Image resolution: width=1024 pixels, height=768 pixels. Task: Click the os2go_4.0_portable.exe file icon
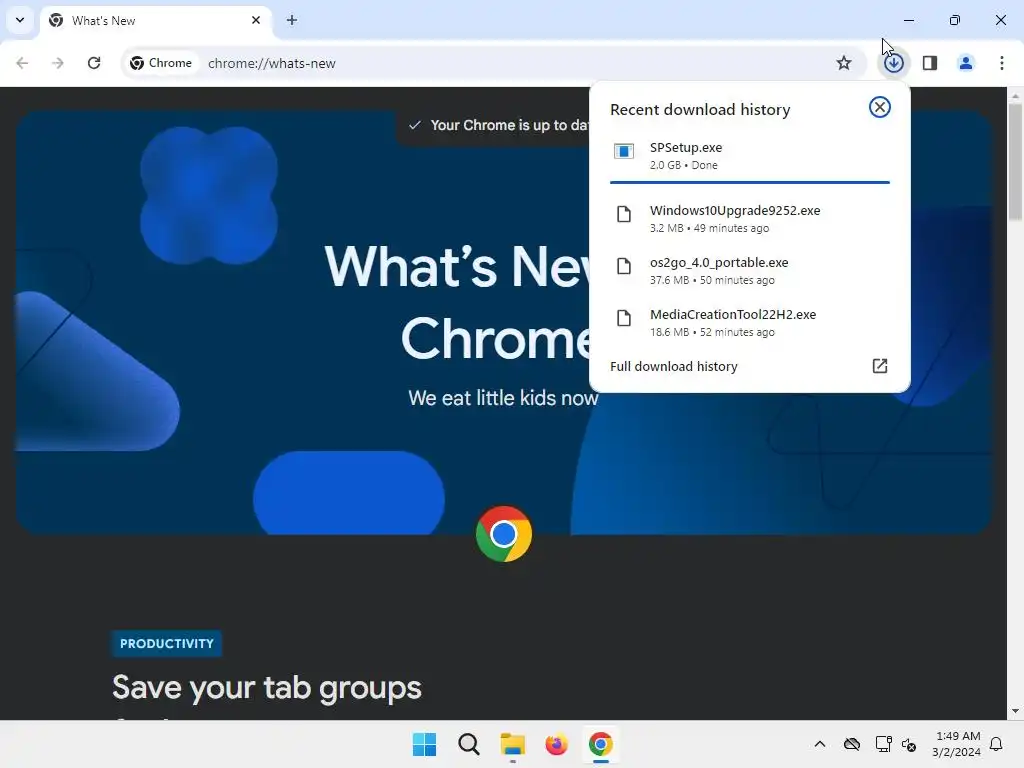(624, 266)
